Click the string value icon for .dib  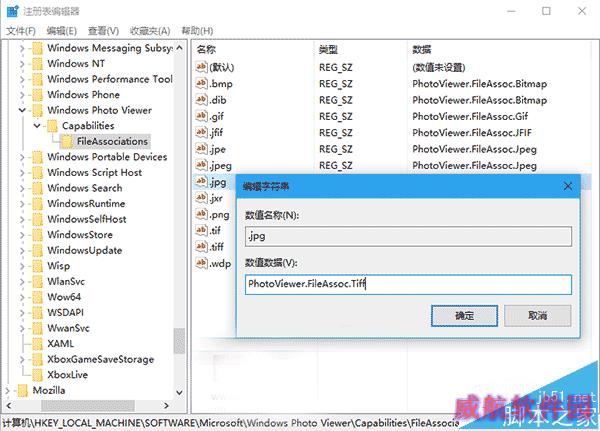click(x=201, y=100)
